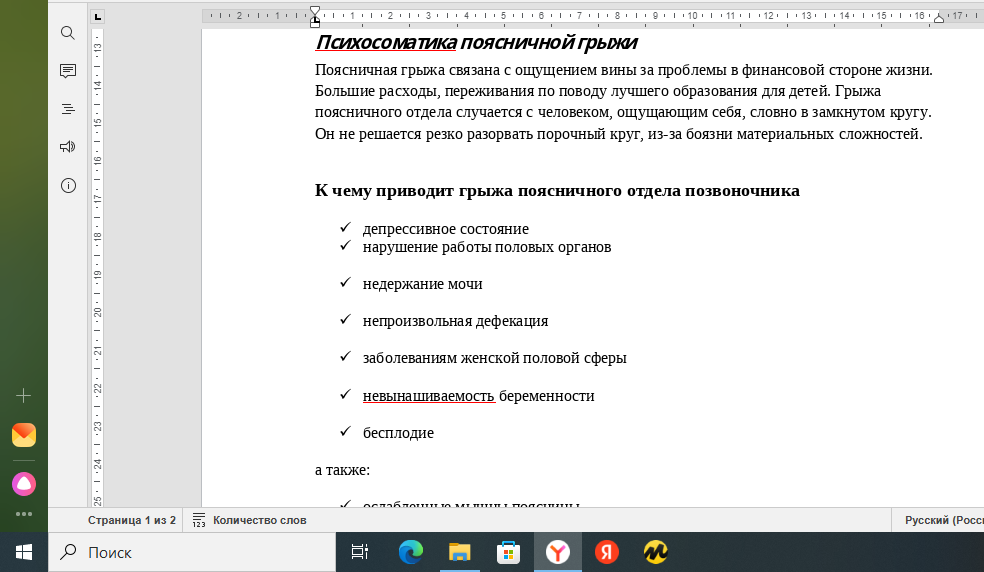Click the bullet item бесплодие
Screen dimensions: 984x572
[398, 433]
